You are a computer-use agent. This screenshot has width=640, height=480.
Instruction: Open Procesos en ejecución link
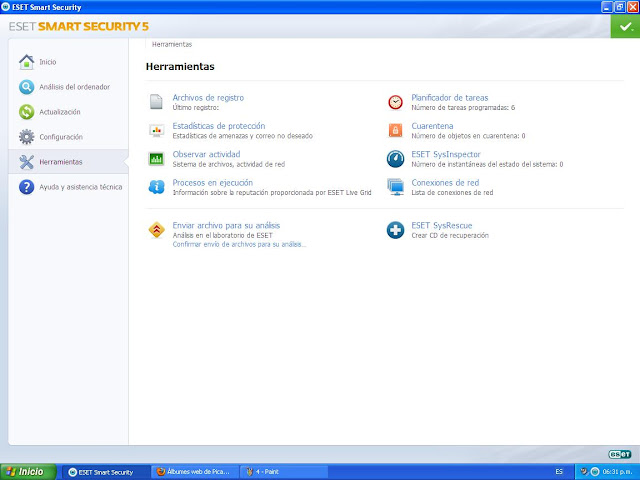coord(213,183)
